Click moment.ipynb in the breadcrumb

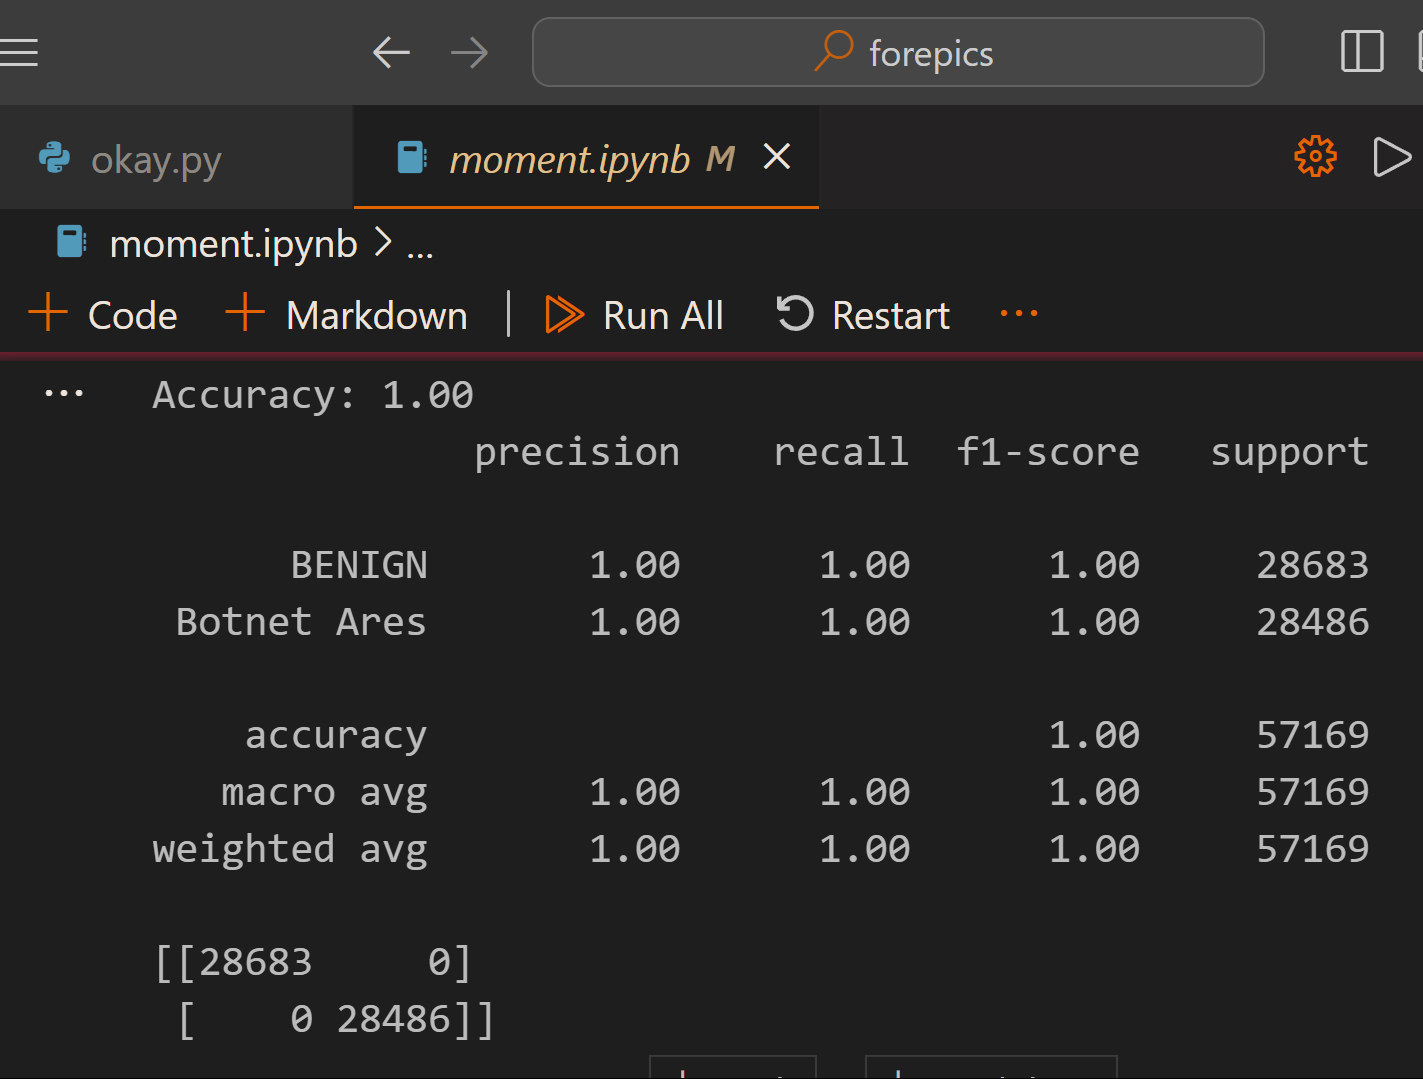point(233,244)
